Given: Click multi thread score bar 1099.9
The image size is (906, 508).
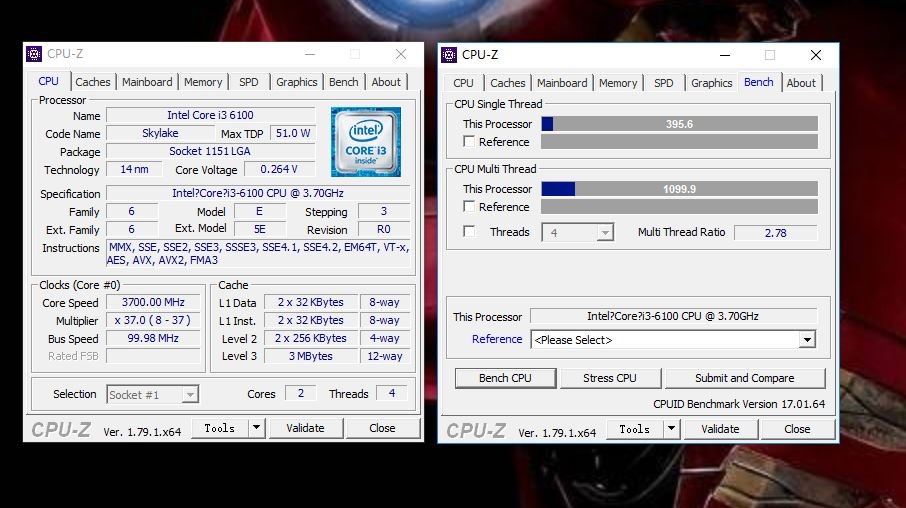Looking at the screenshot, I should 680,189.
